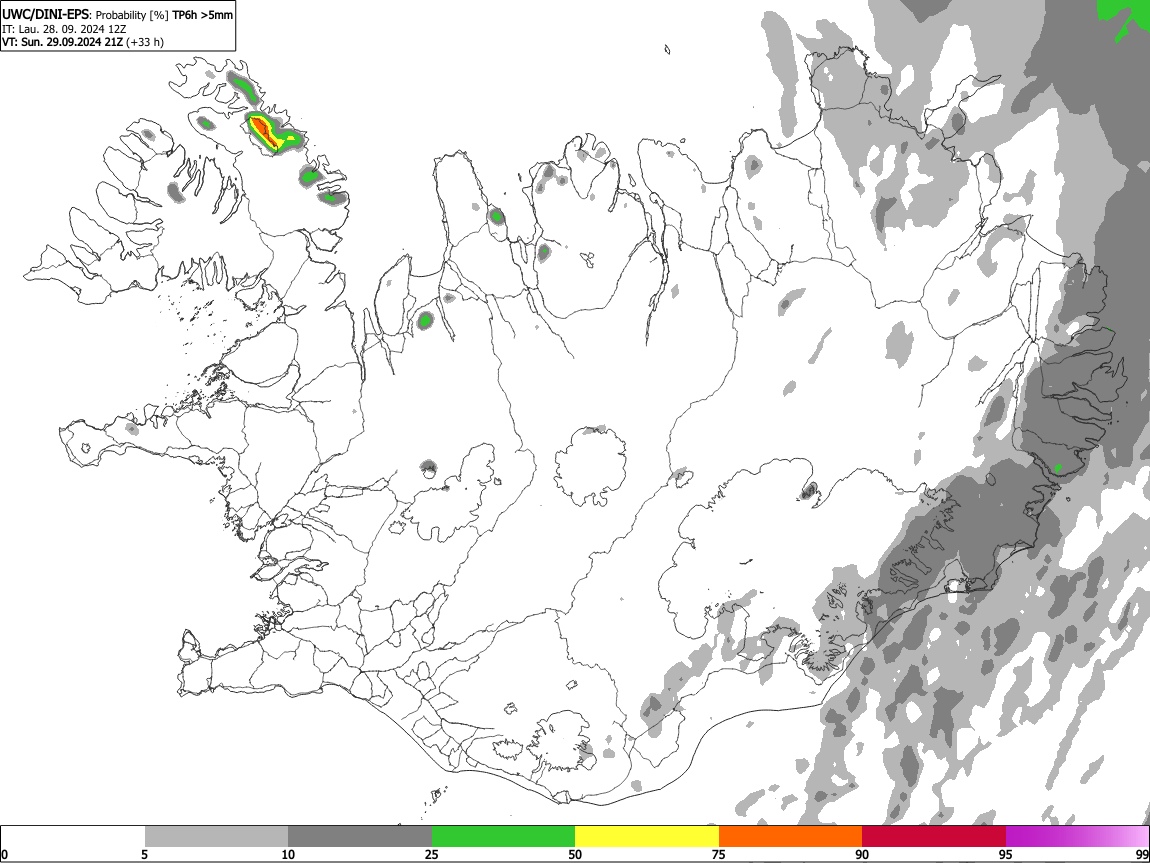Click the legend label '50'
The height and width of the screenshot is (863, 1150).
(x=575, y=855)
